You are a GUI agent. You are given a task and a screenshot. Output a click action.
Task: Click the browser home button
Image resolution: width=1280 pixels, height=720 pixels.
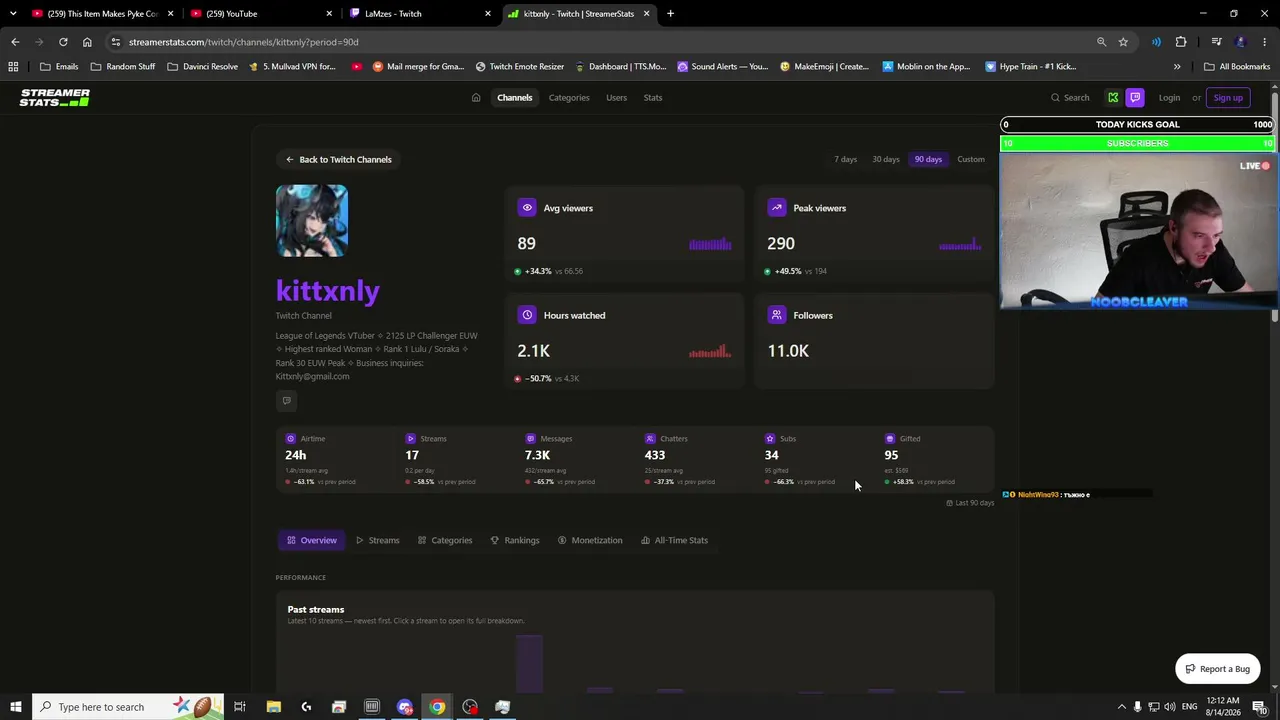click(87, 42)
